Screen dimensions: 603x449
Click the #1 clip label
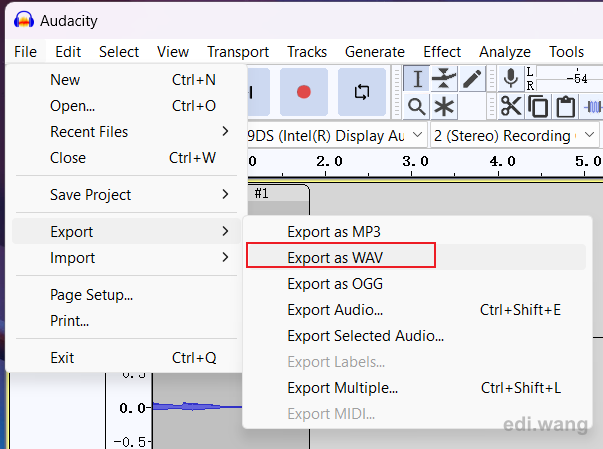click(x=262, y=193)
